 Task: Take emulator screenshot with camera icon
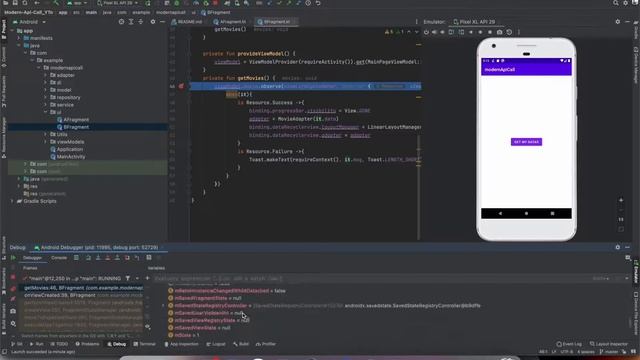point(499,32)
